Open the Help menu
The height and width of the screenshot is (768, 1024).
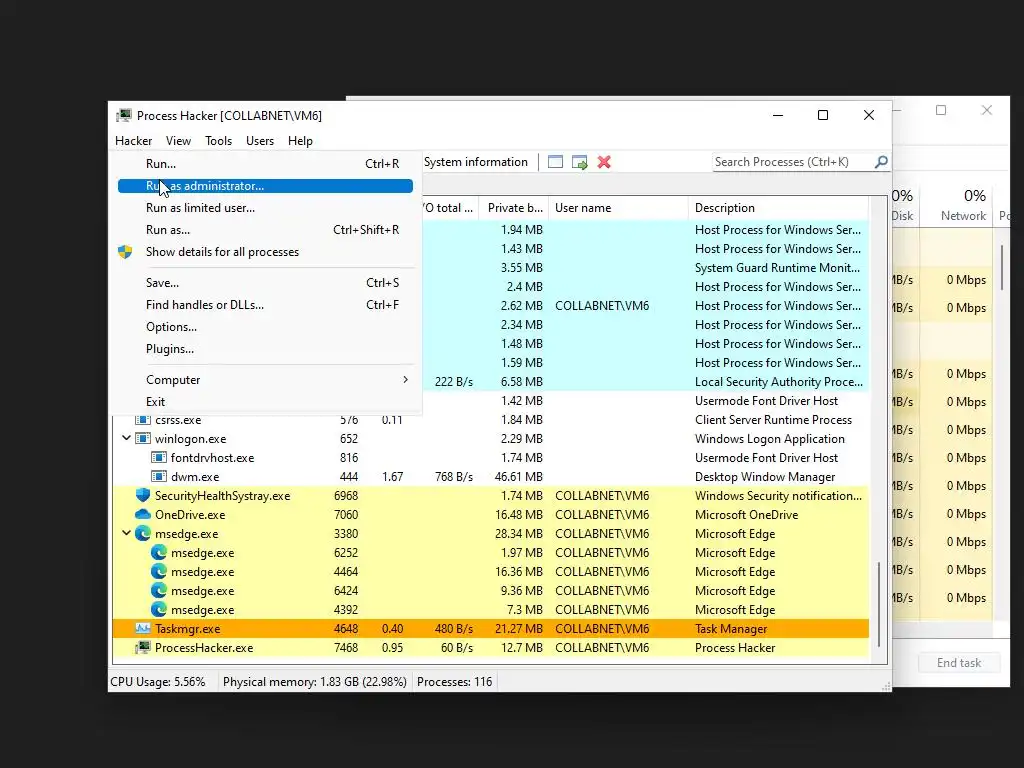pos(300,140)
